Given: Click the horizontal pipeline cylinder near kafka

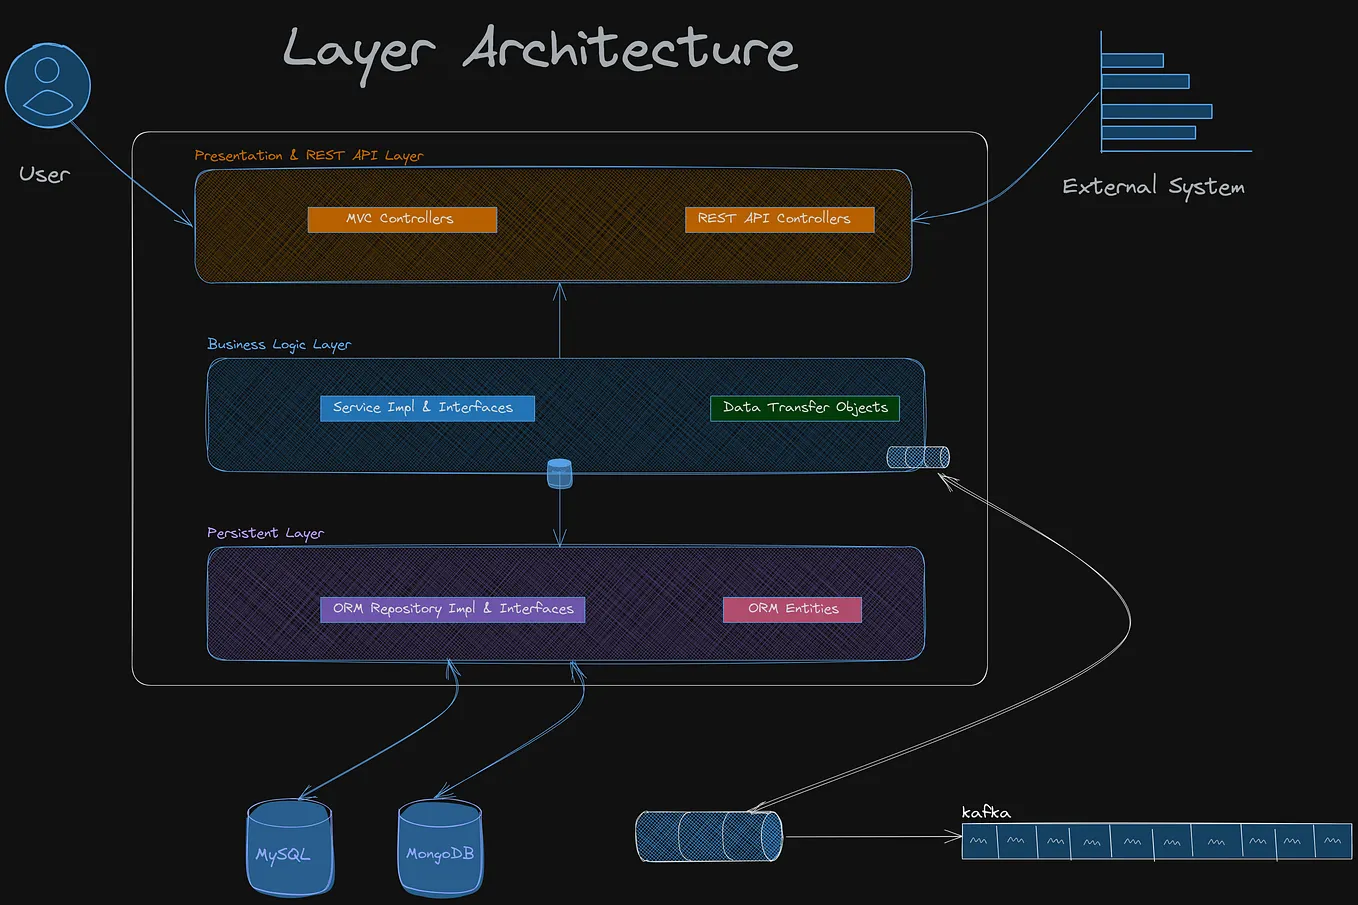Looking at the screenshot, I should (709, 836).
